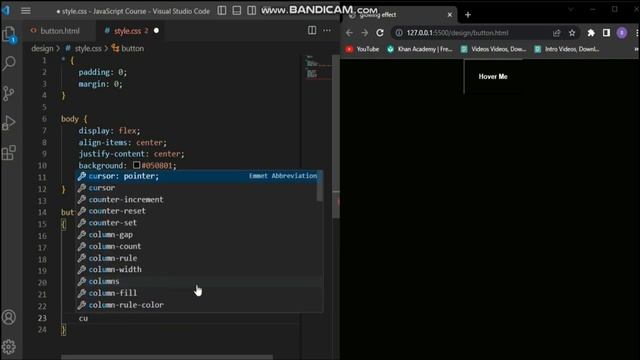Select the 'column-count' suggestion

click(x=198, y=247)
